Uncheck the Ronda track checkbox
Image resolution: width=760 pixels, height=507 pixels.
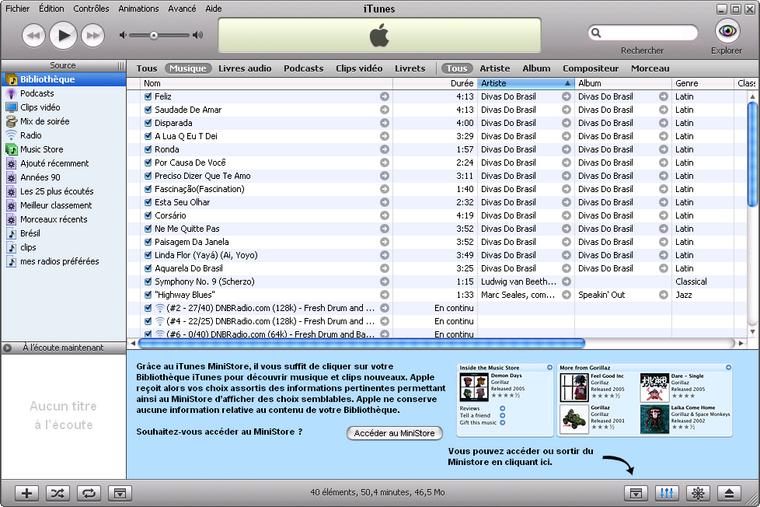pos(148,149)
